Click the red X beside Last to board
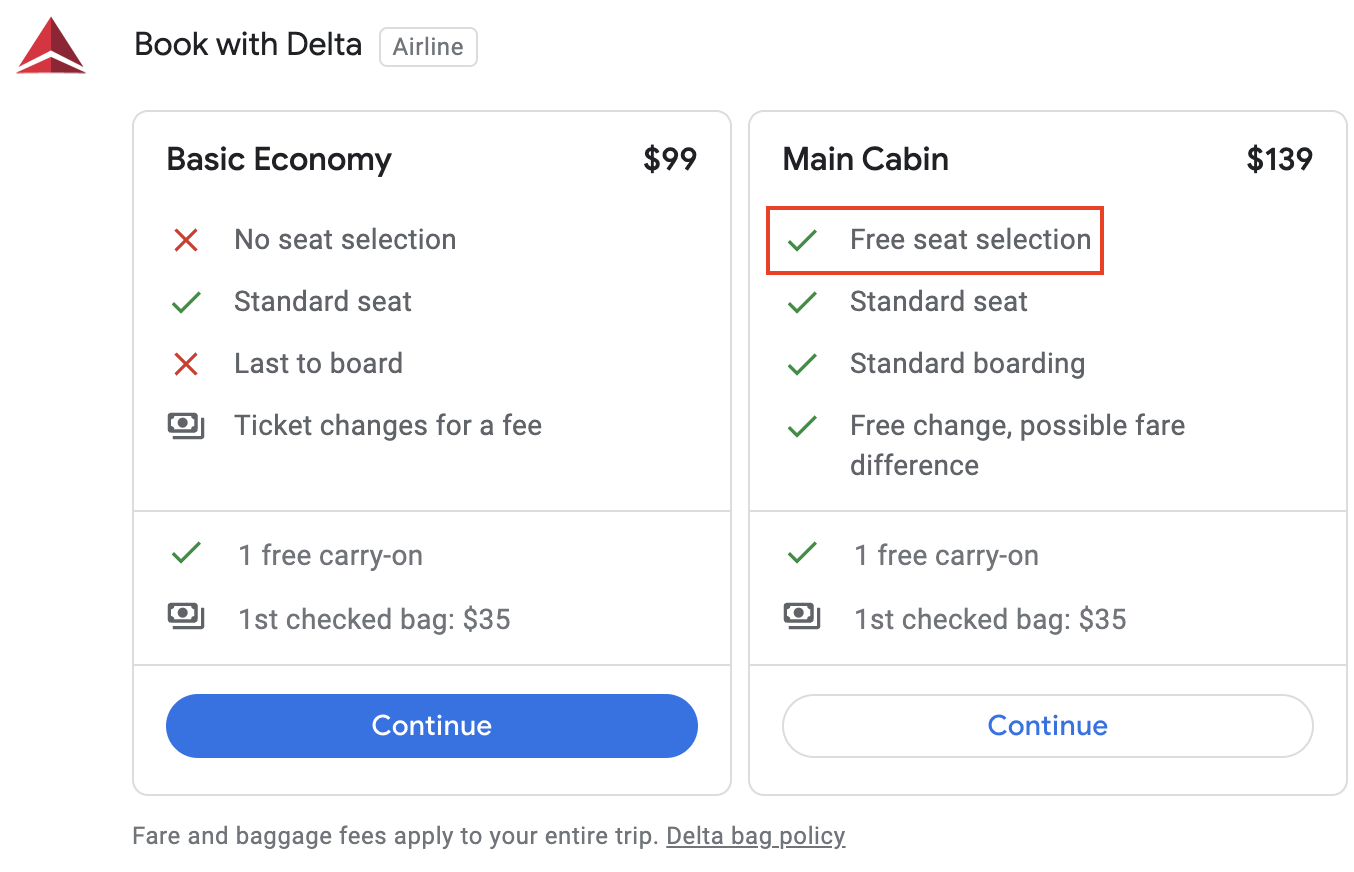1354x872 pixels. pyautogui.click(x=186, y=363)
